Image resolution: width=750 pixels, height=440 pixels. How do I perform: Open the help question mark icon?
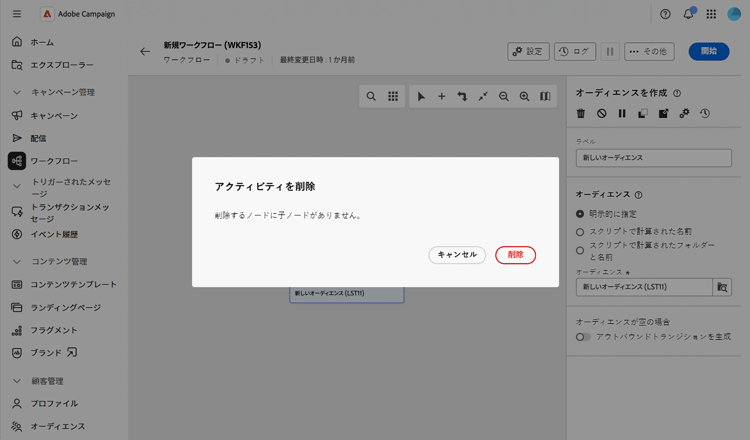665,14
